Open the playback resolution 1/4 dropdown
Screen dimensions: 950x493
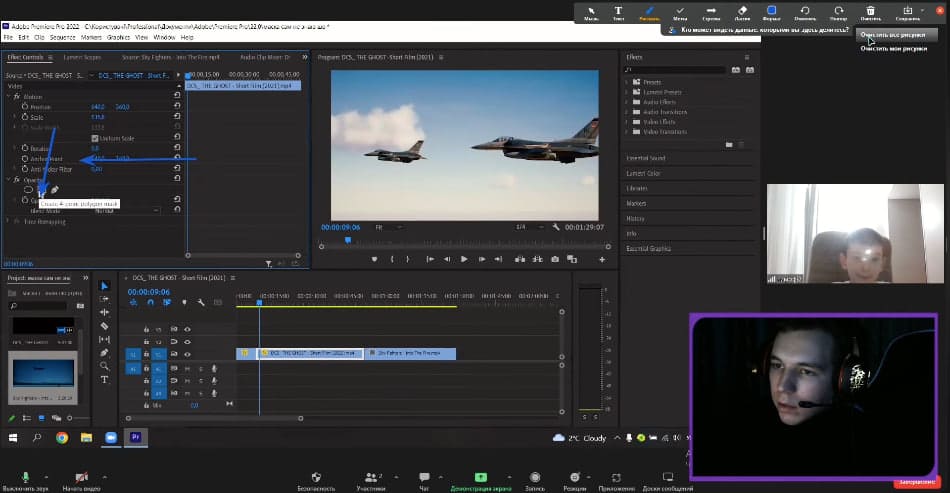tap(530, 227)
